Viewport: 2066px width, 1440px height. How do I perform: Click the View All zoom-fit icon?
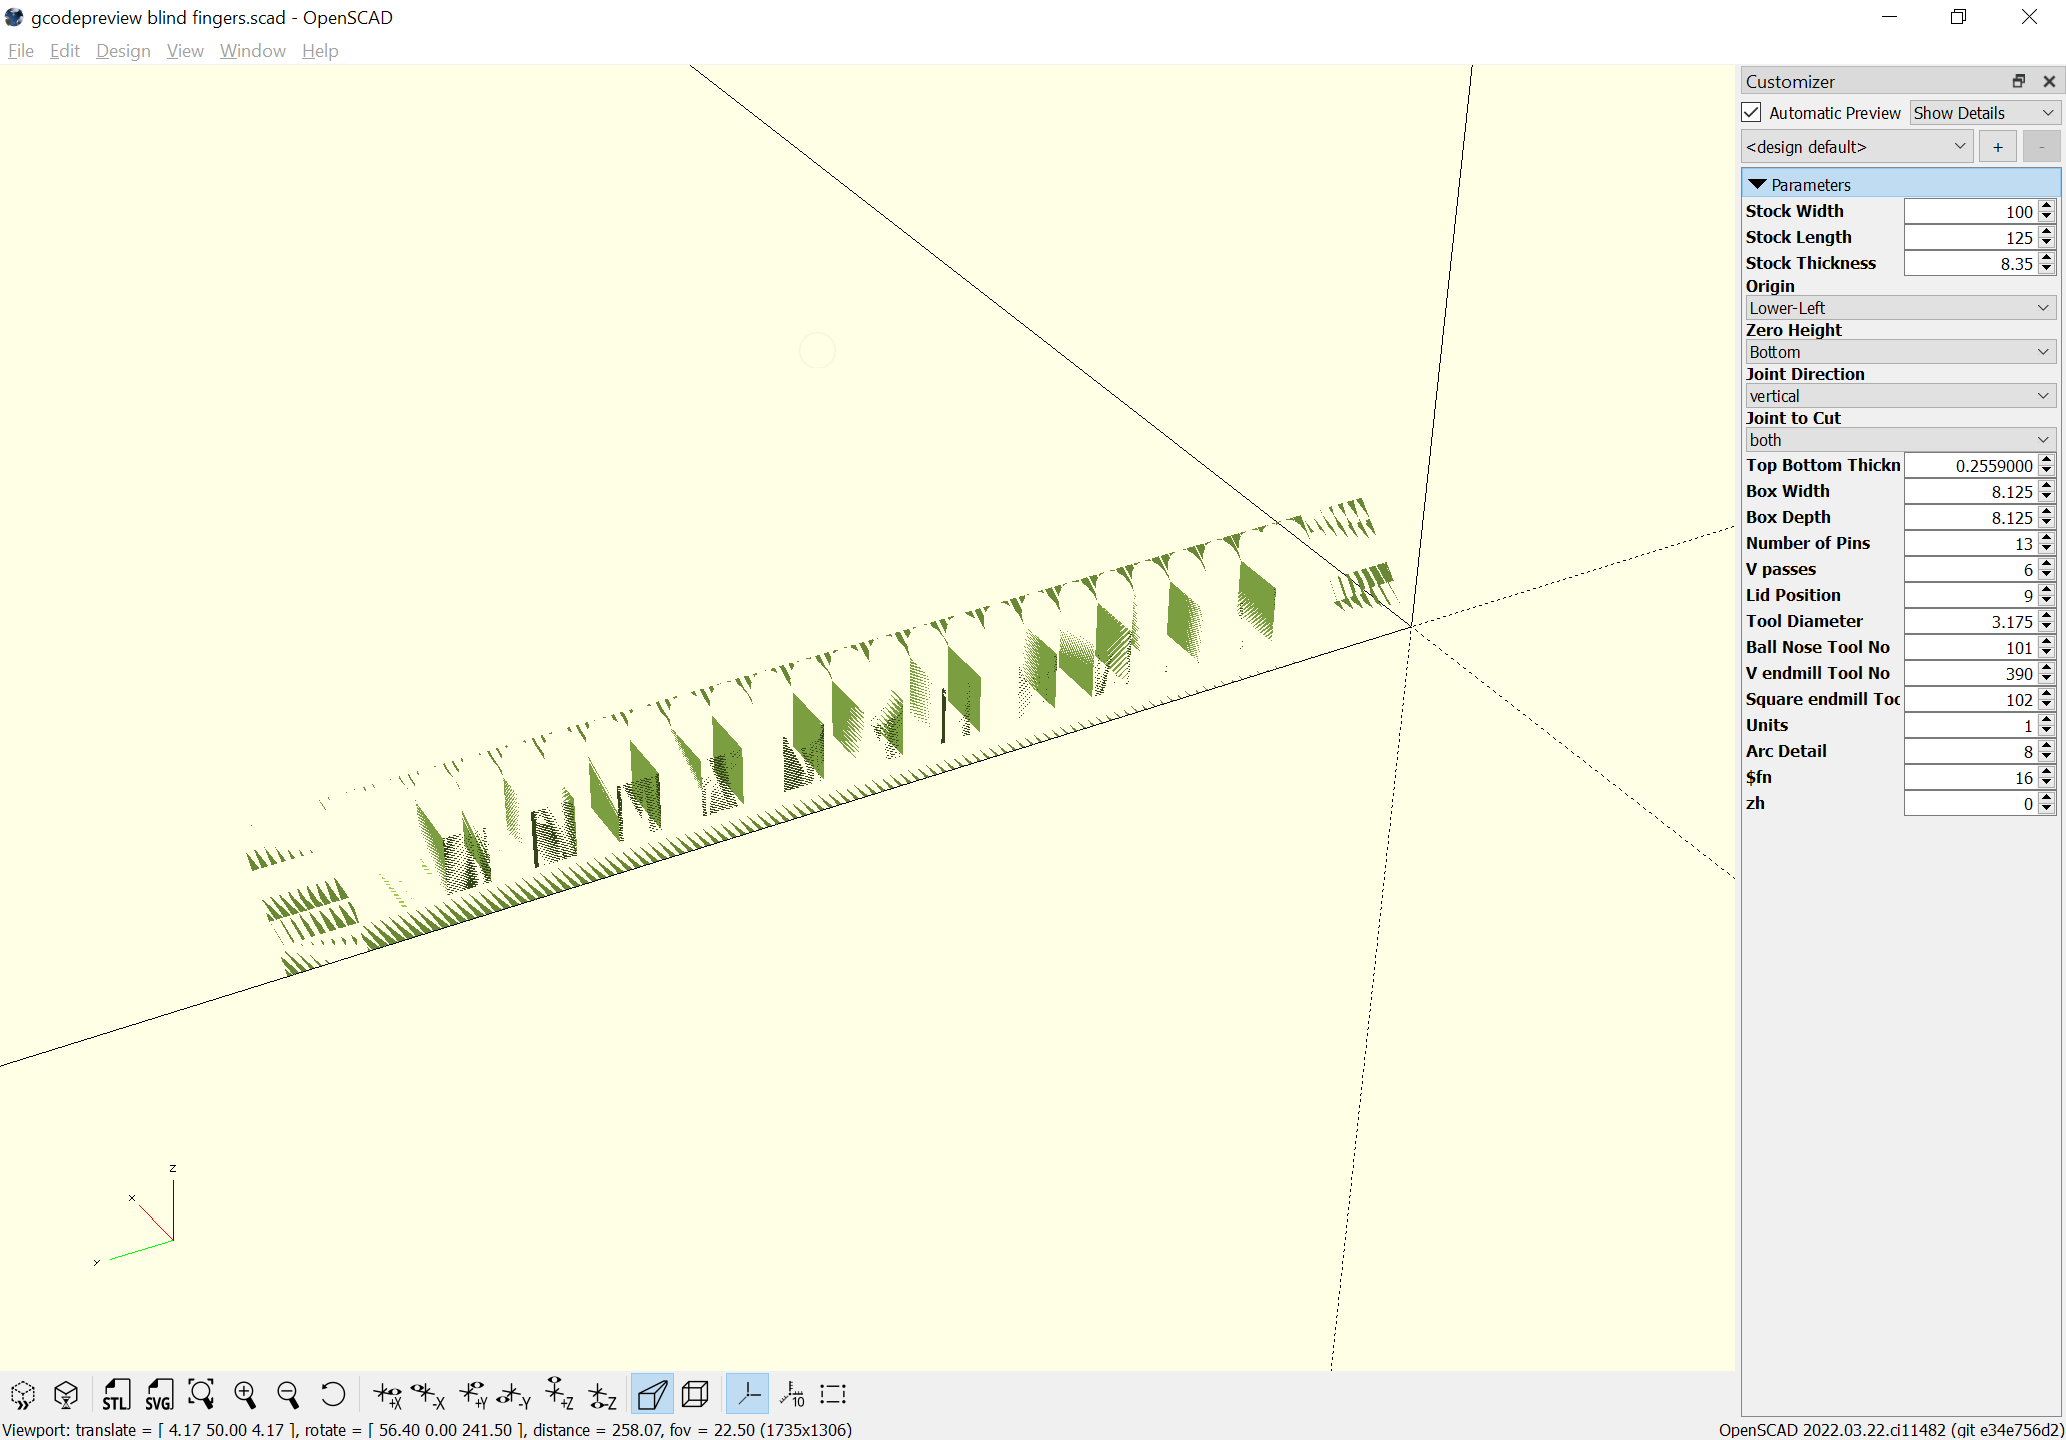point(201,1394)
